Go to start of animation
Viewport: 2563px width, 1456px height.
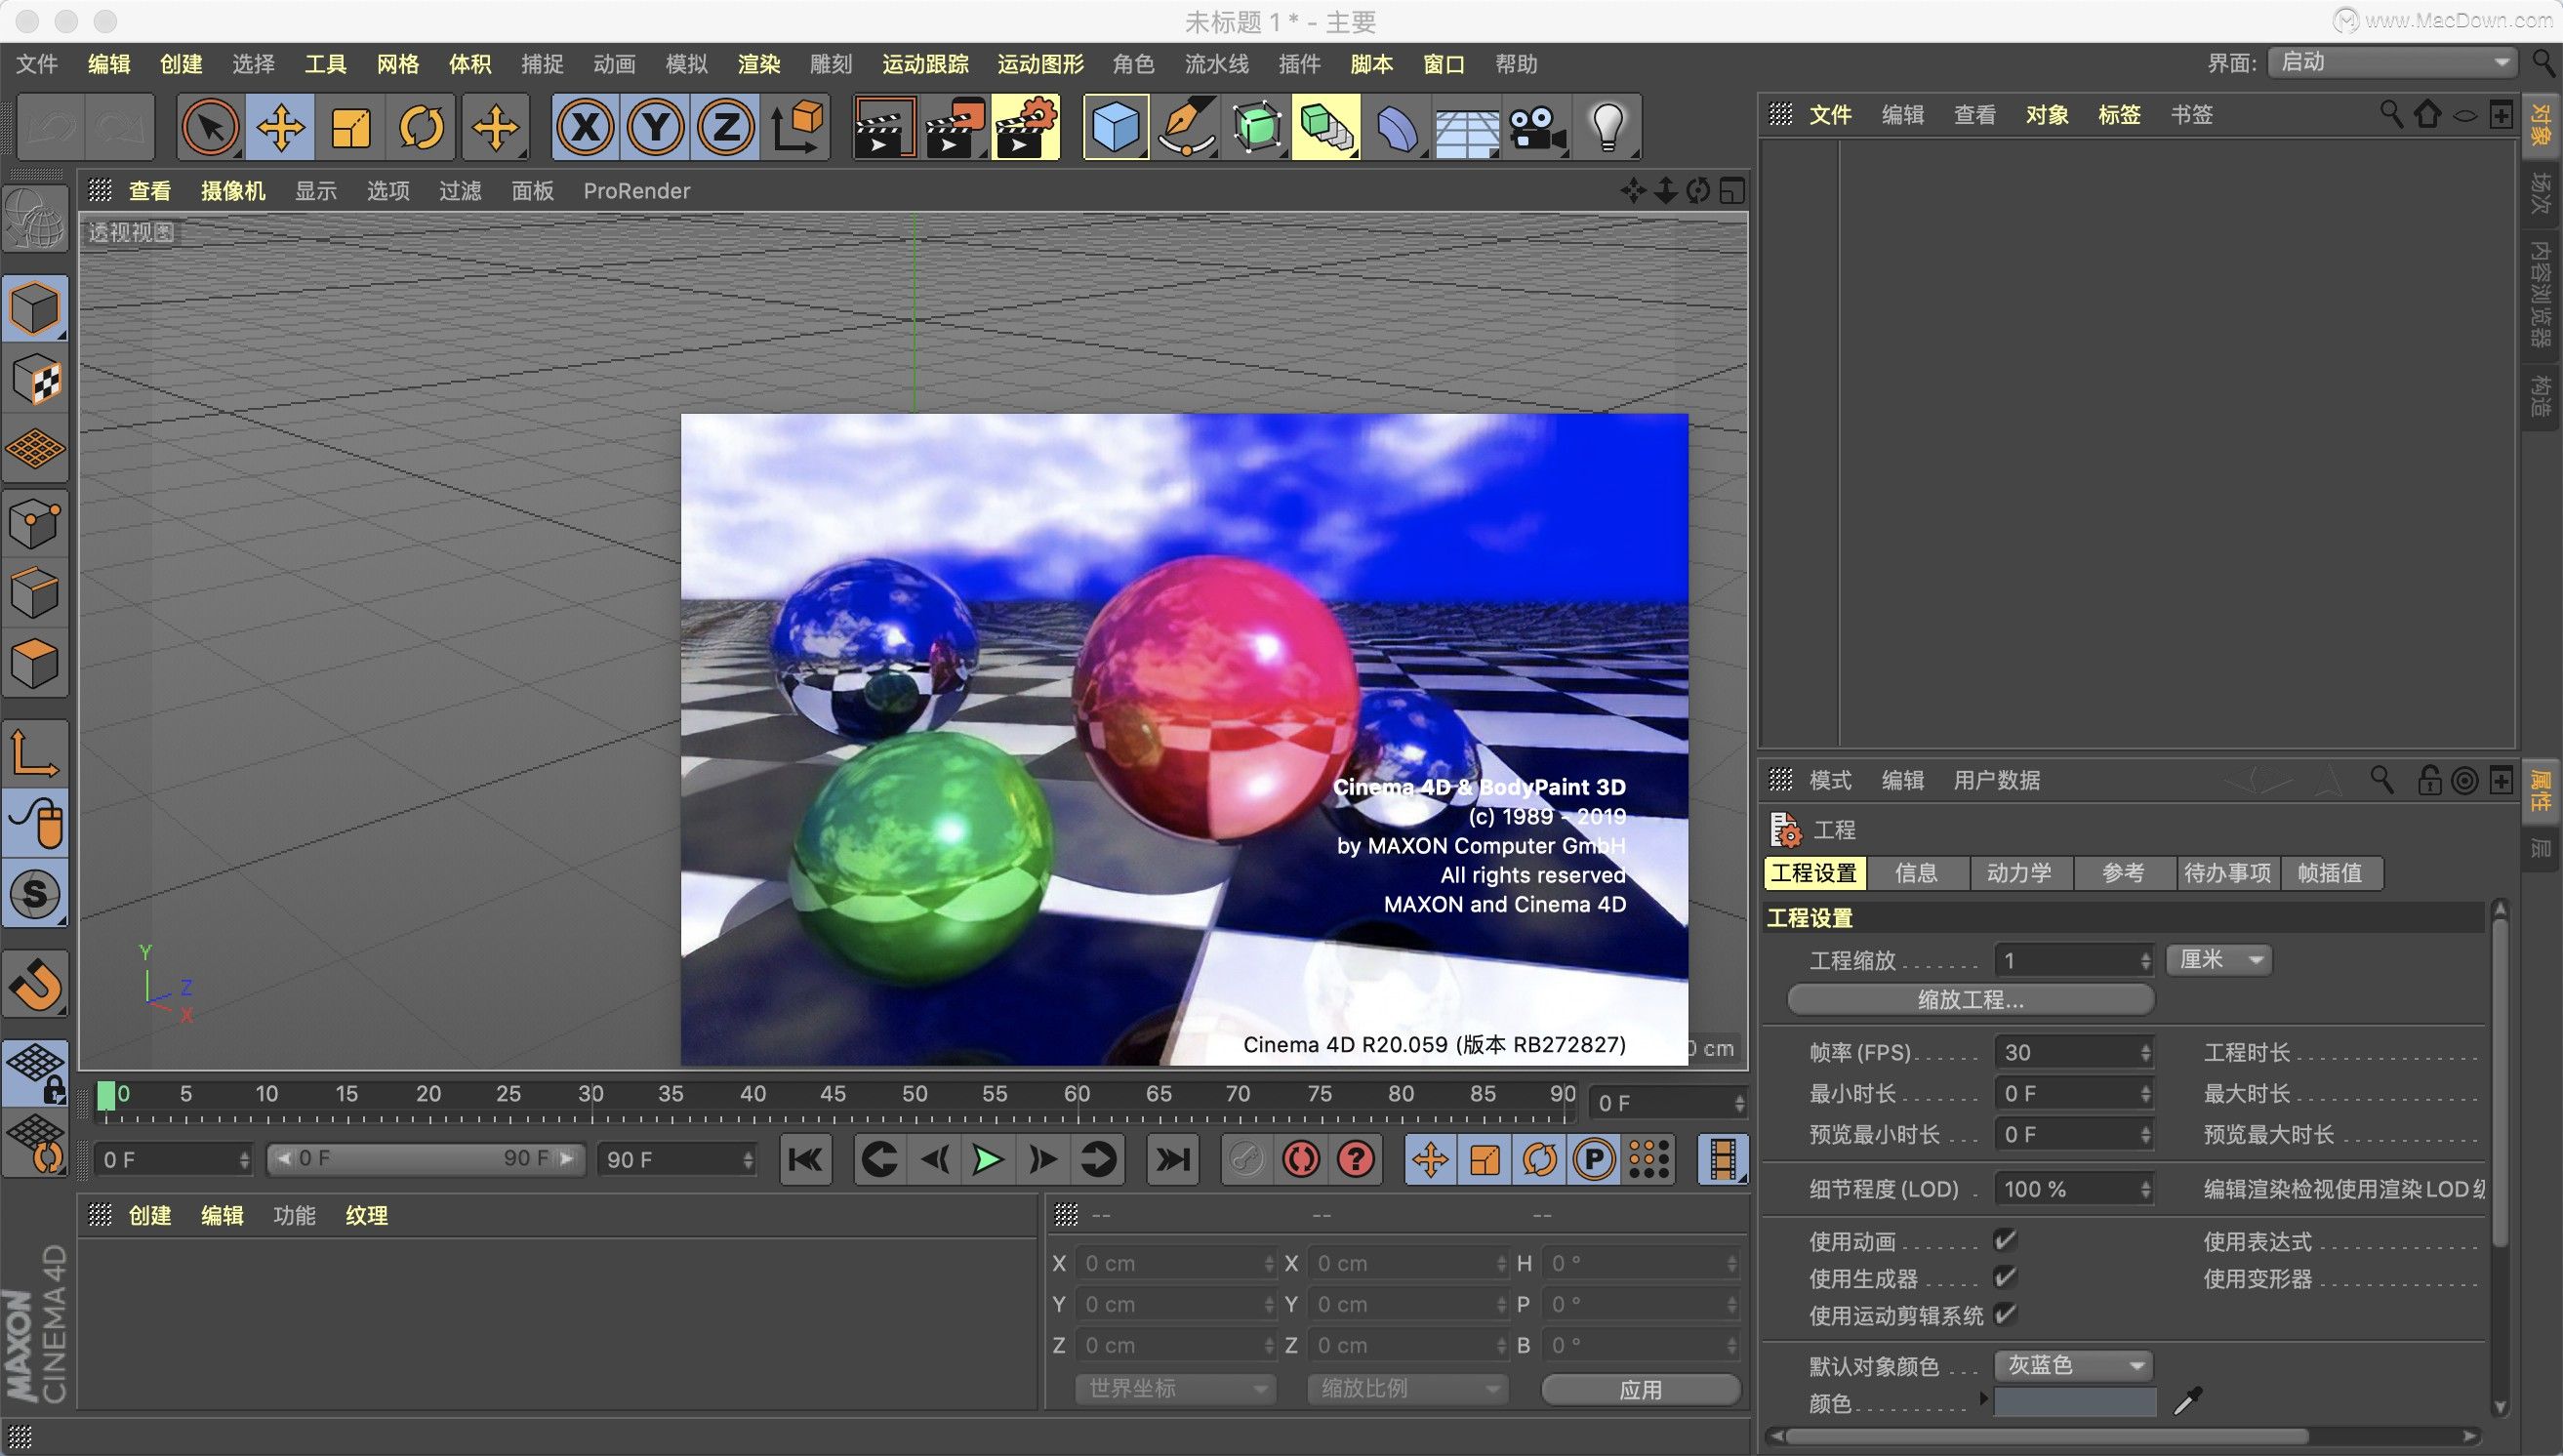coord(805,1160)
